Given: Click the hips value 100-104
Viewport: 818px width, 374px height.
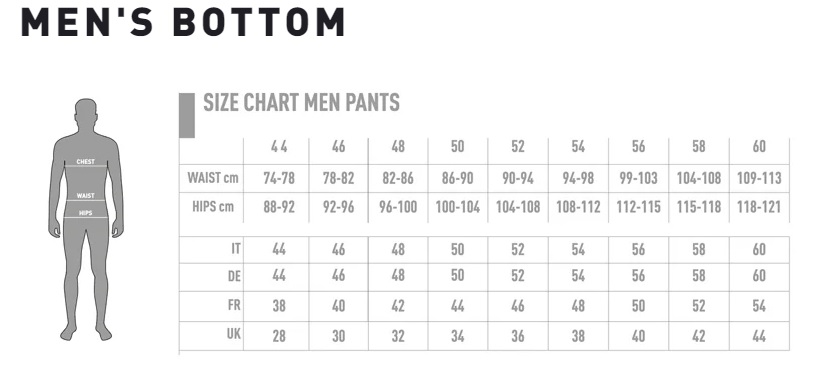Looking at the screenshot, I should click(458, 207).
